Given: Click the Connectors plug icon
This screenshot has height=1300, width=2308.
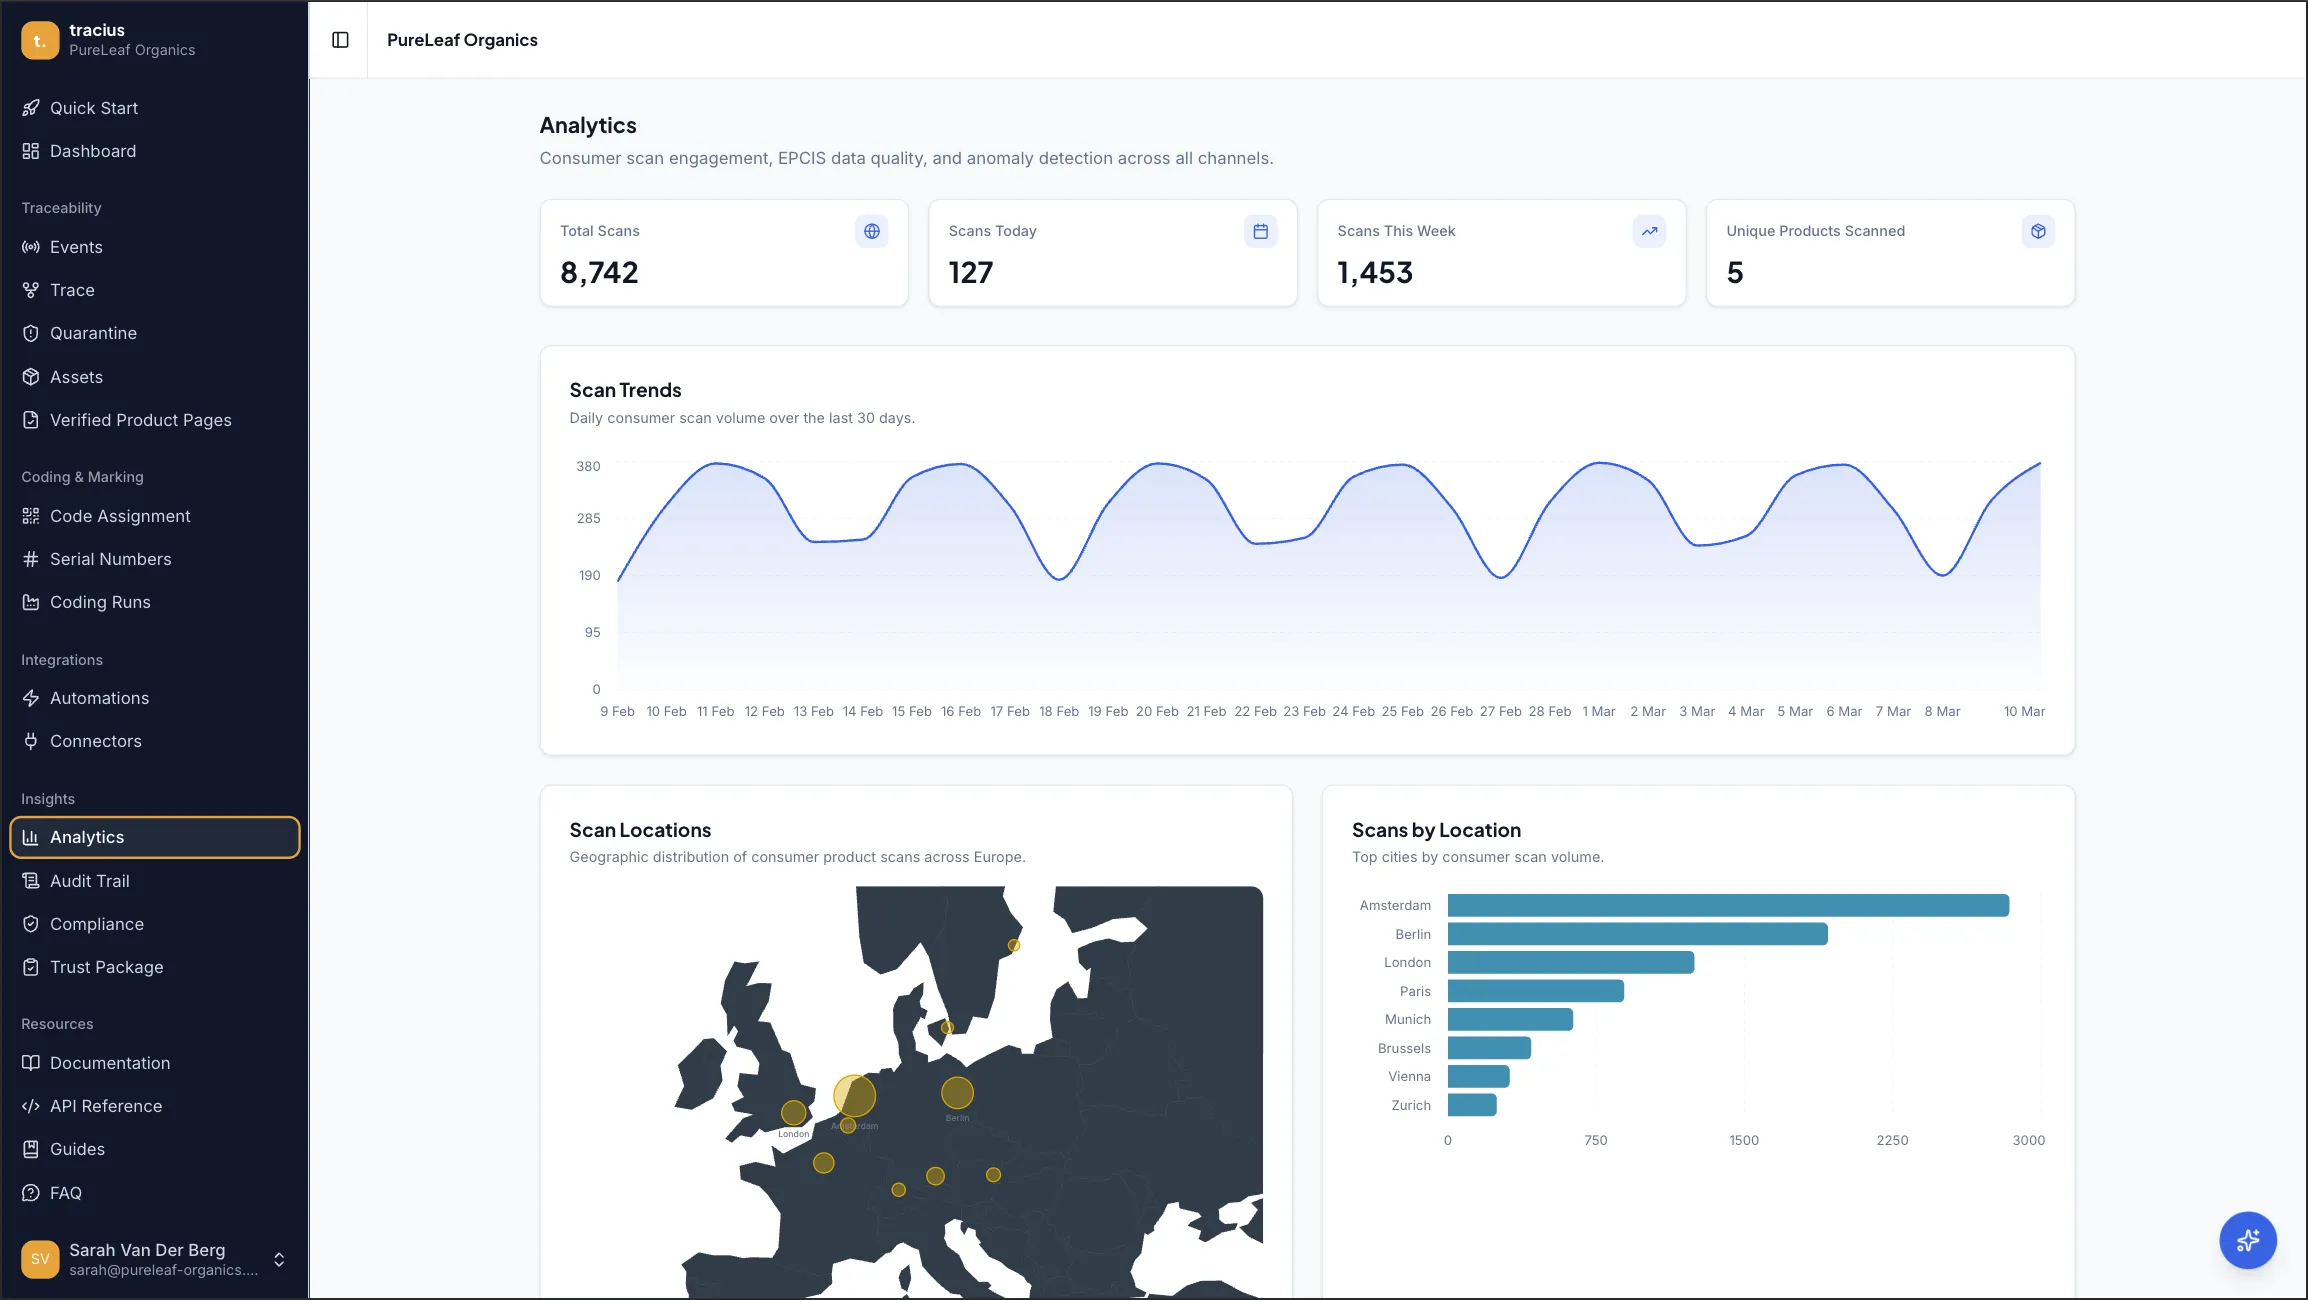Looking at the screenshot, I should [31, 741].
